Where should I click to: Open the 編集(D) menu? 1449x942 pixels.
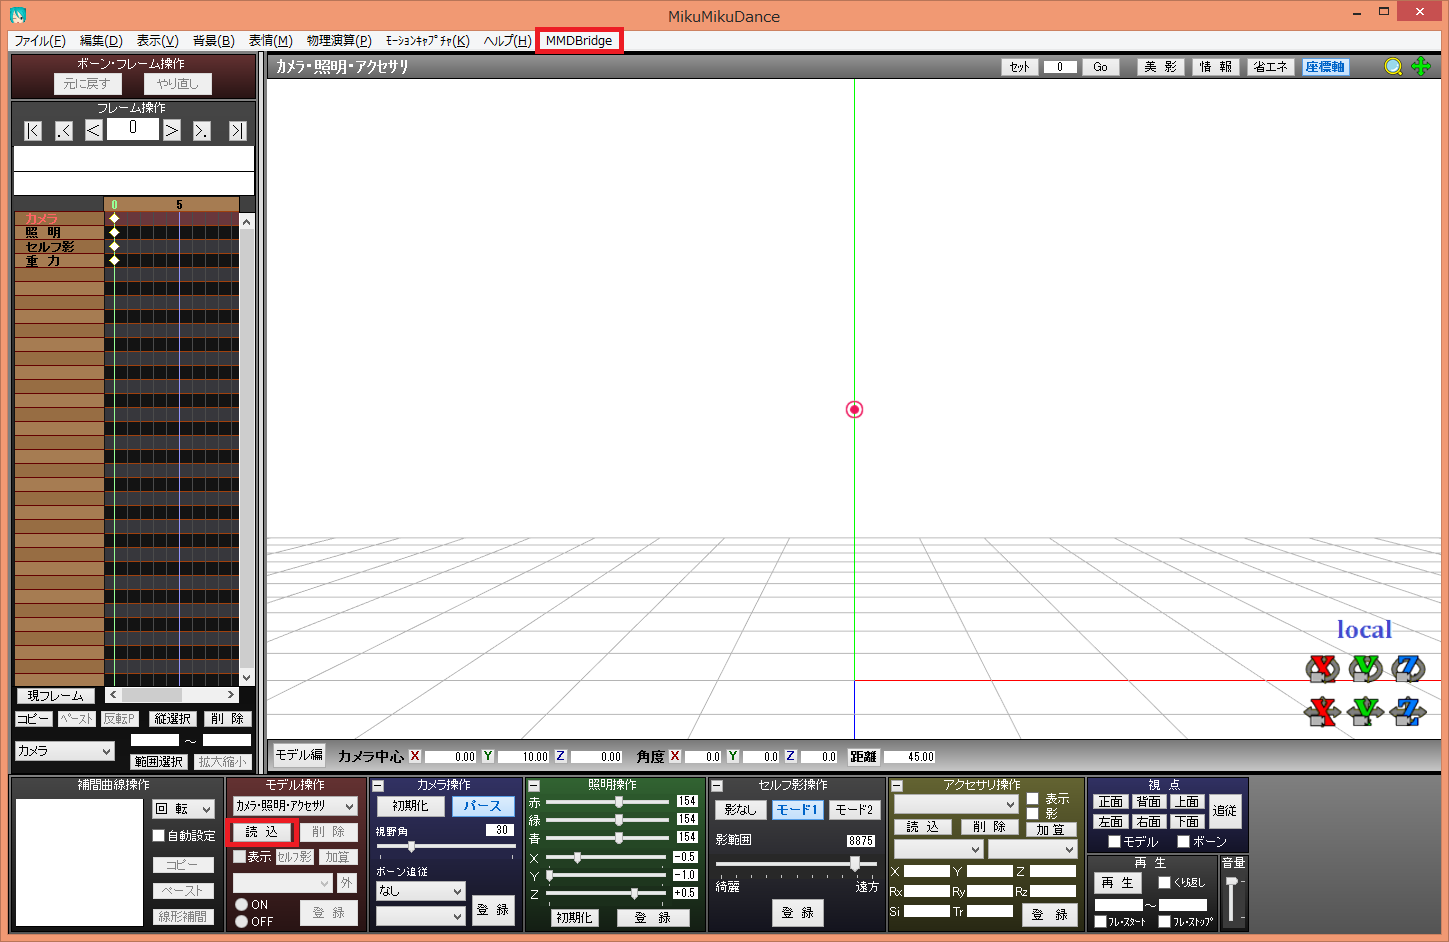coord(101,41)
